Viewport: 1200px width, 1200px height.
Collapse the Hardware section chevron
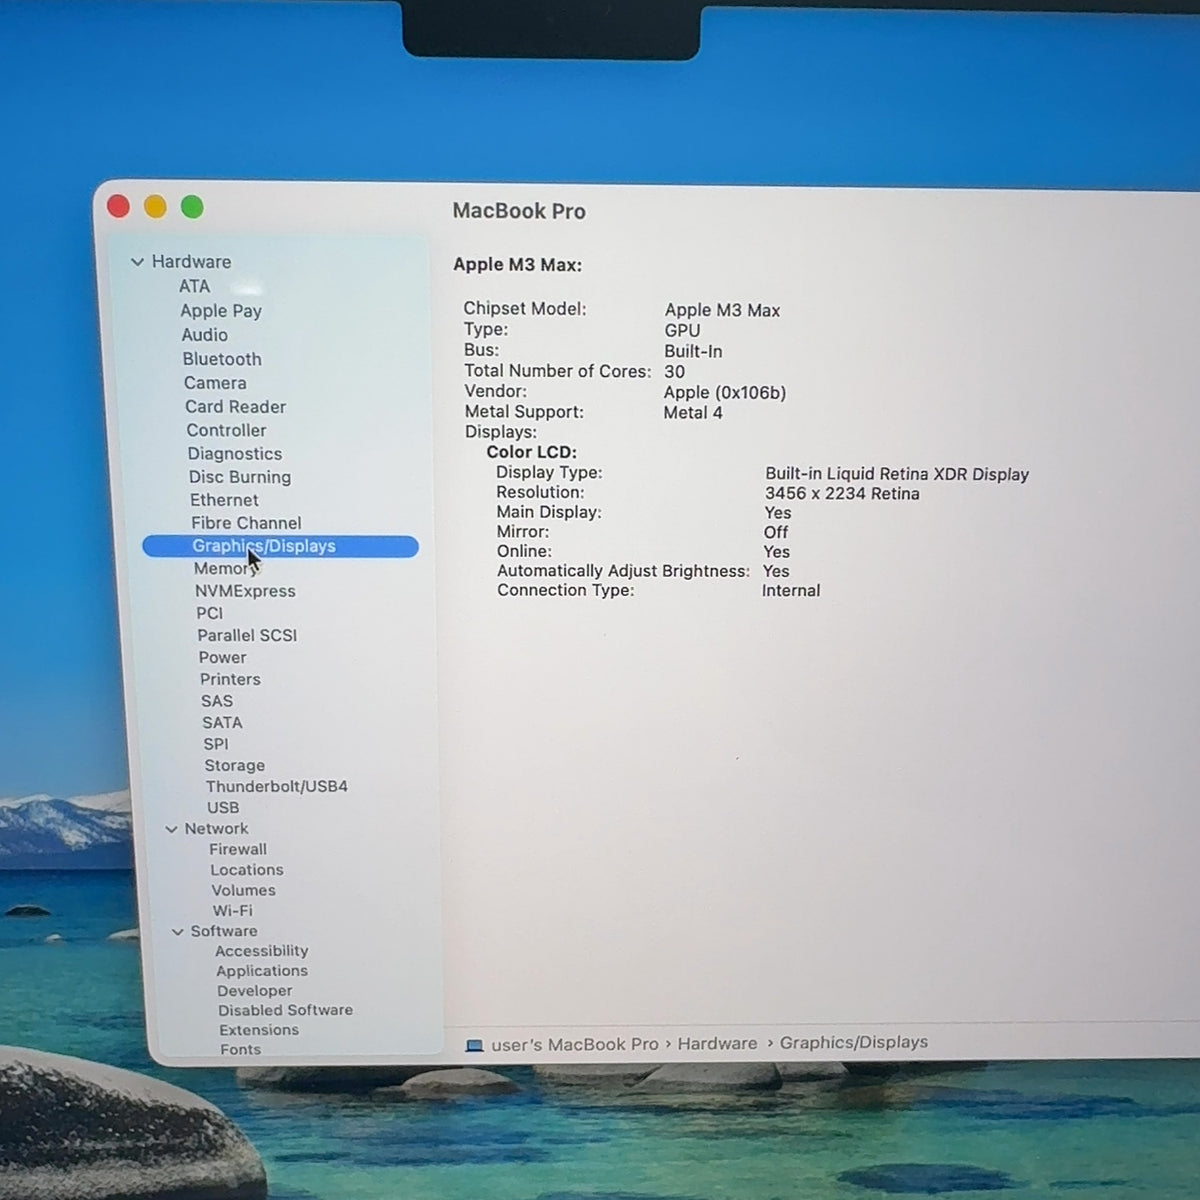coord(137,262)
